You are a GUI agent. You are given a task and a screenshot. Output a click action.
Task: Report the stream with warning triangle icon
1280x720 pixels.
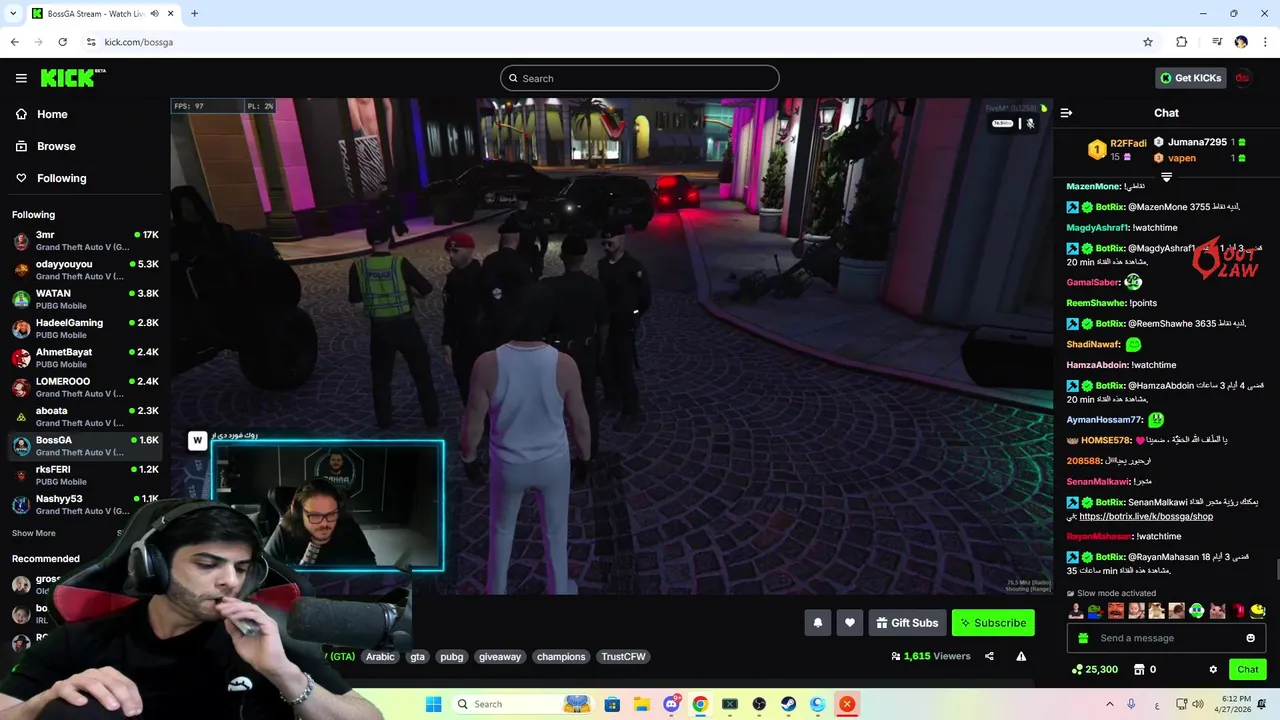click(1021, 656)
